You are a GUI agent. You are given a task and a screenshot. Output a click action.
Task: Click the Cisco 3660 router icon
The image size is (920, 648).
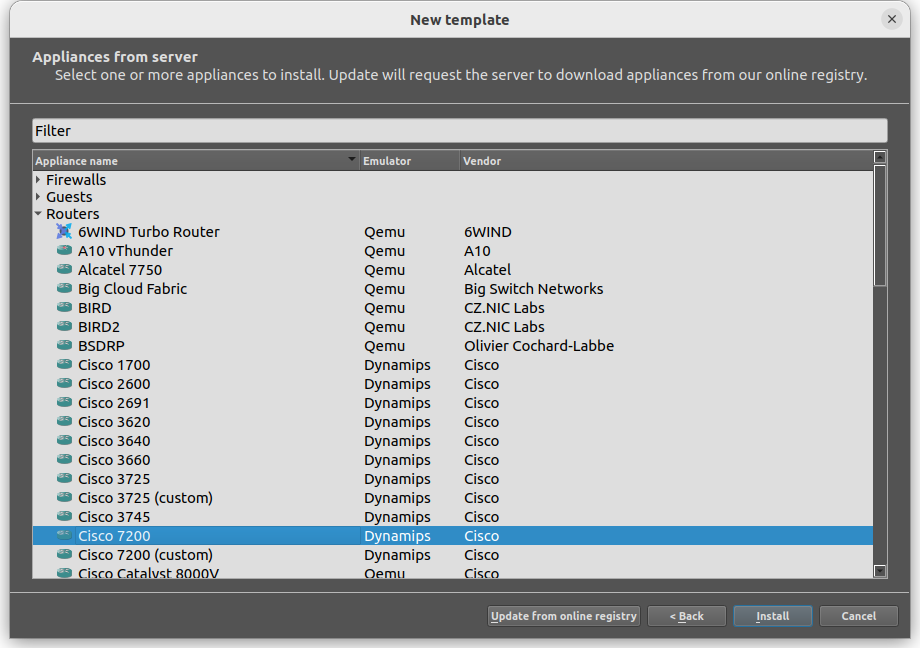[64, 459]
